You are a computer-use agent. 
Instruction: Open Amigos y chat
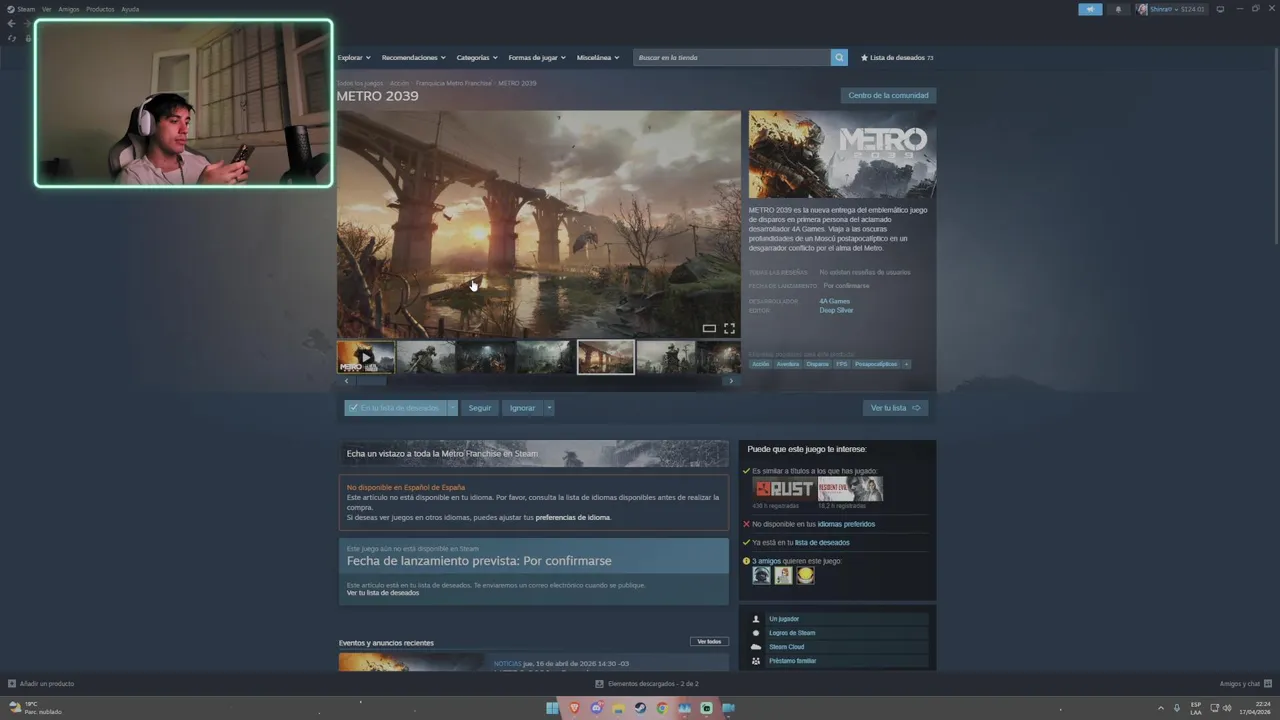pyautogui.click(x=1244, y=684)
